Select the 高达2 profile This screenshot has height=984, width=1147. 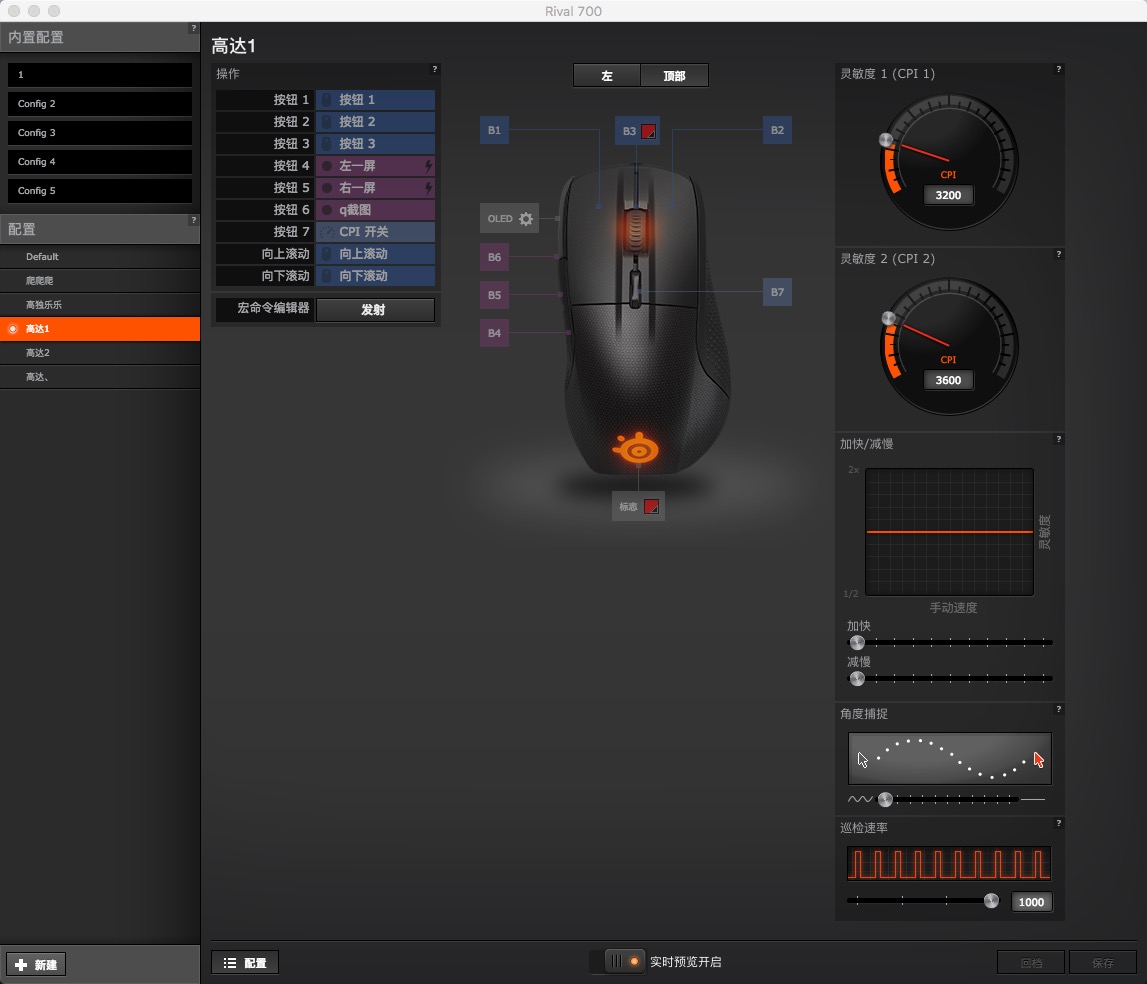point(100,353)
